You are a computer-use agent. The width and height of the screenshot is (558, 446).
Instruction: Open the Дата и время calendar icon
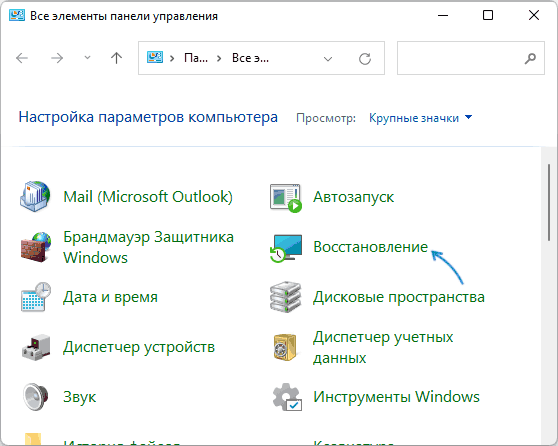click(36, 297)
